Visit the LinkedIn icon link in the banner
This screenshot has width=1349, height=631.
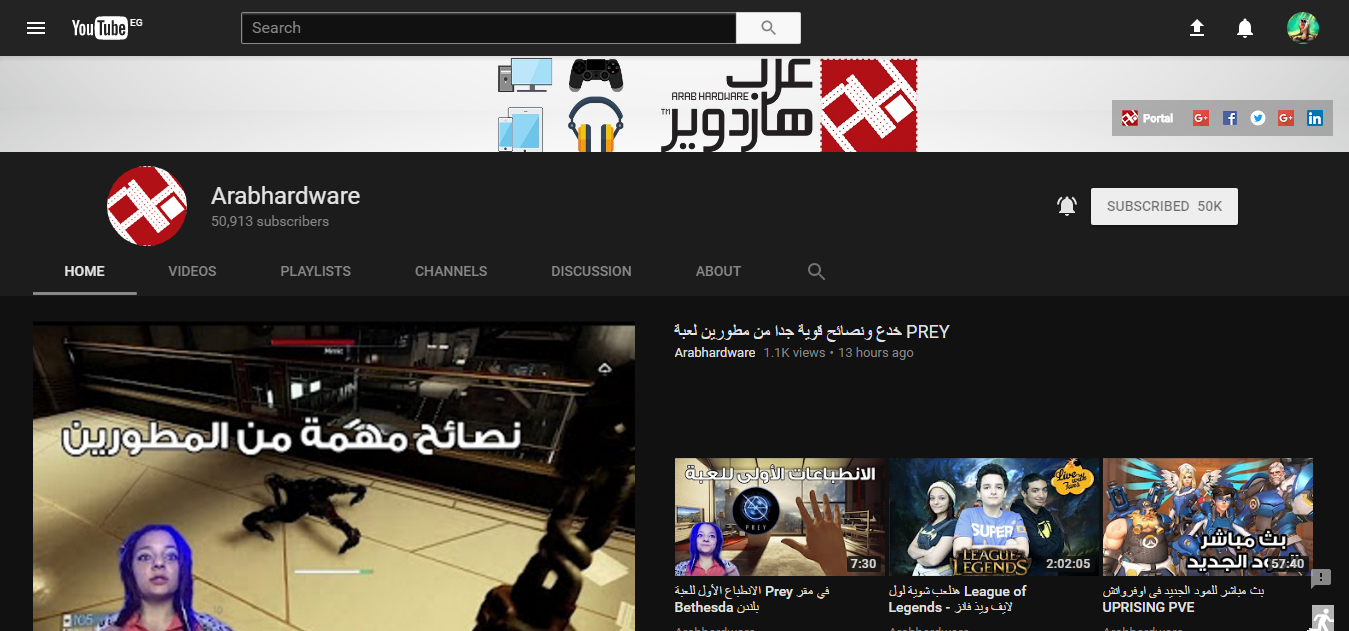click(x=1314, y=118)
